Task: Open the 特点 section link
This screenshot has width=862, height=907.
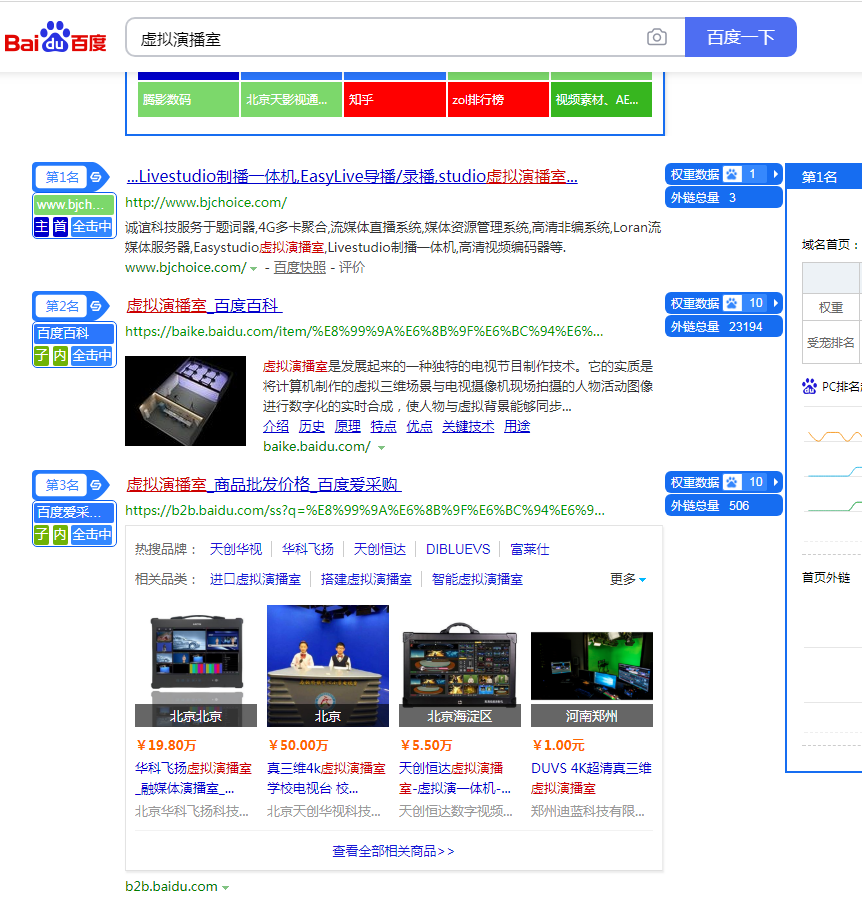Action: [384, 426]
